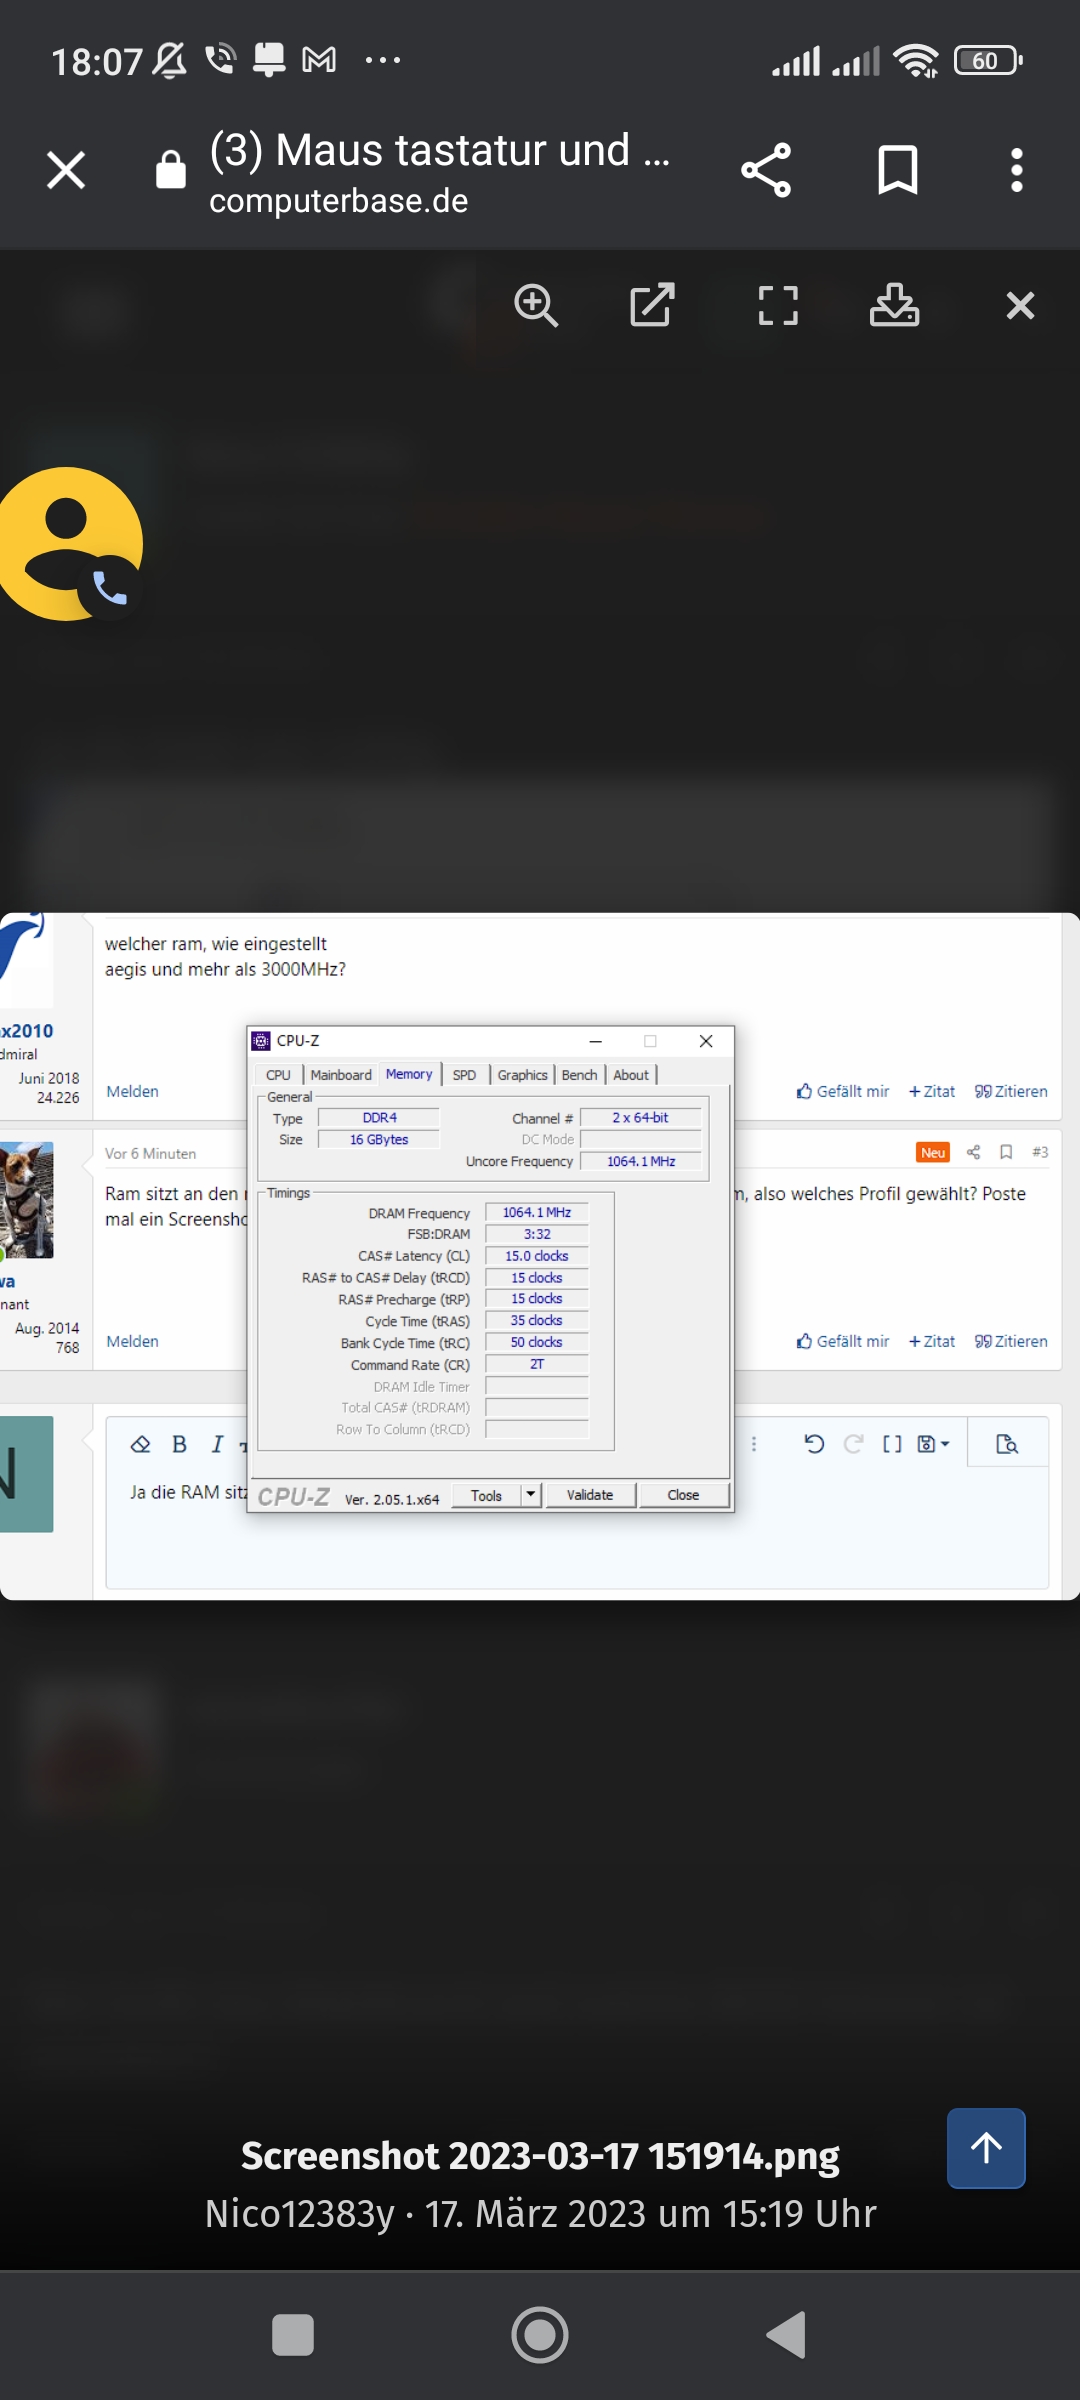
Task: Open the About tab in CPU-Z
Action: point(631,1075)
